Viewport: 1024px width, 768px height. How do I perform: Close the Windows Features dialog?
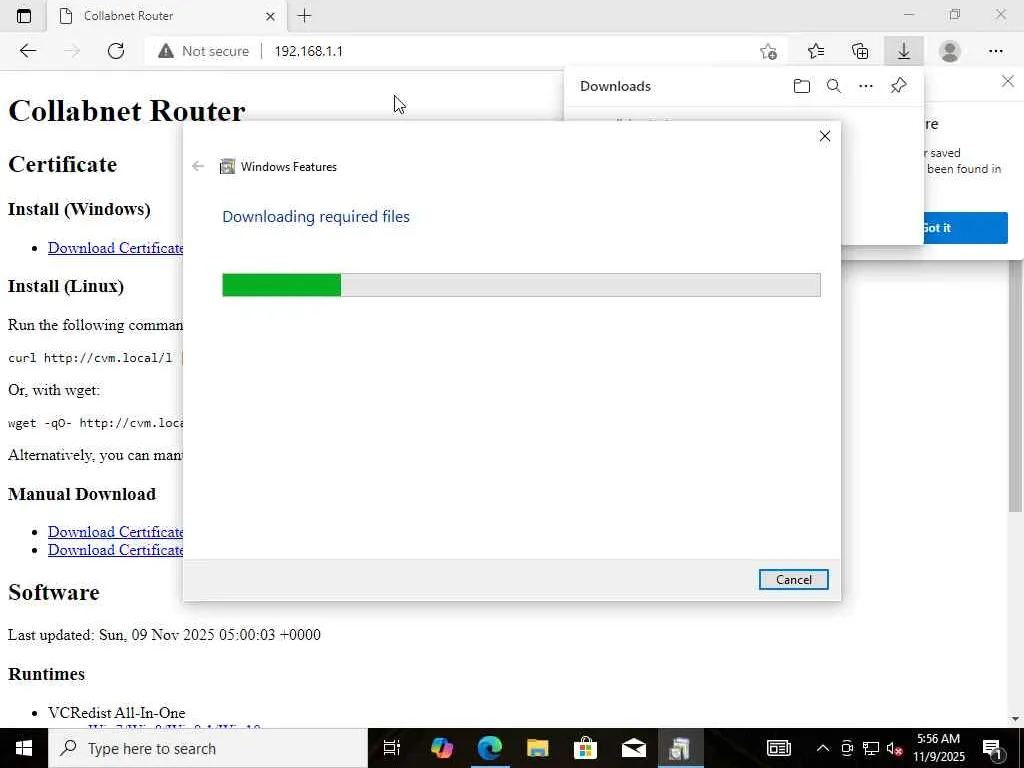[x=825, y=136]
